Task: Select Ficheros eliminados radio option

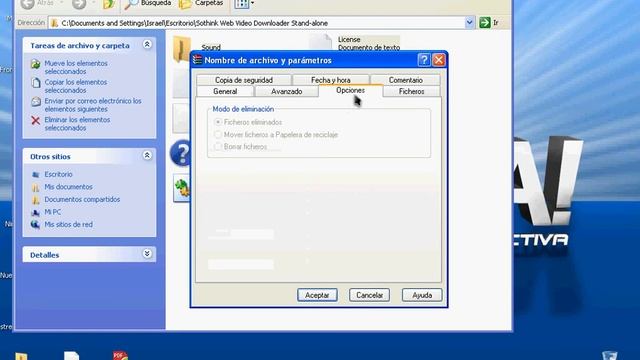Action: coord(248,122)
